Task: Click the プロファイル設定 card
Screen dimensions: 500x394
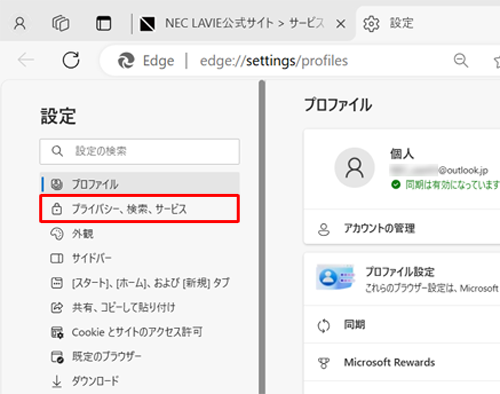Action: coord(402,279)
